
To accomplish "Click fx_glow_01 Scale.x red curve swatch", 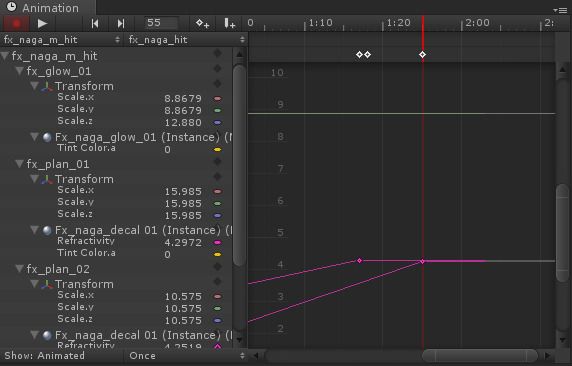I will (217, 99).
